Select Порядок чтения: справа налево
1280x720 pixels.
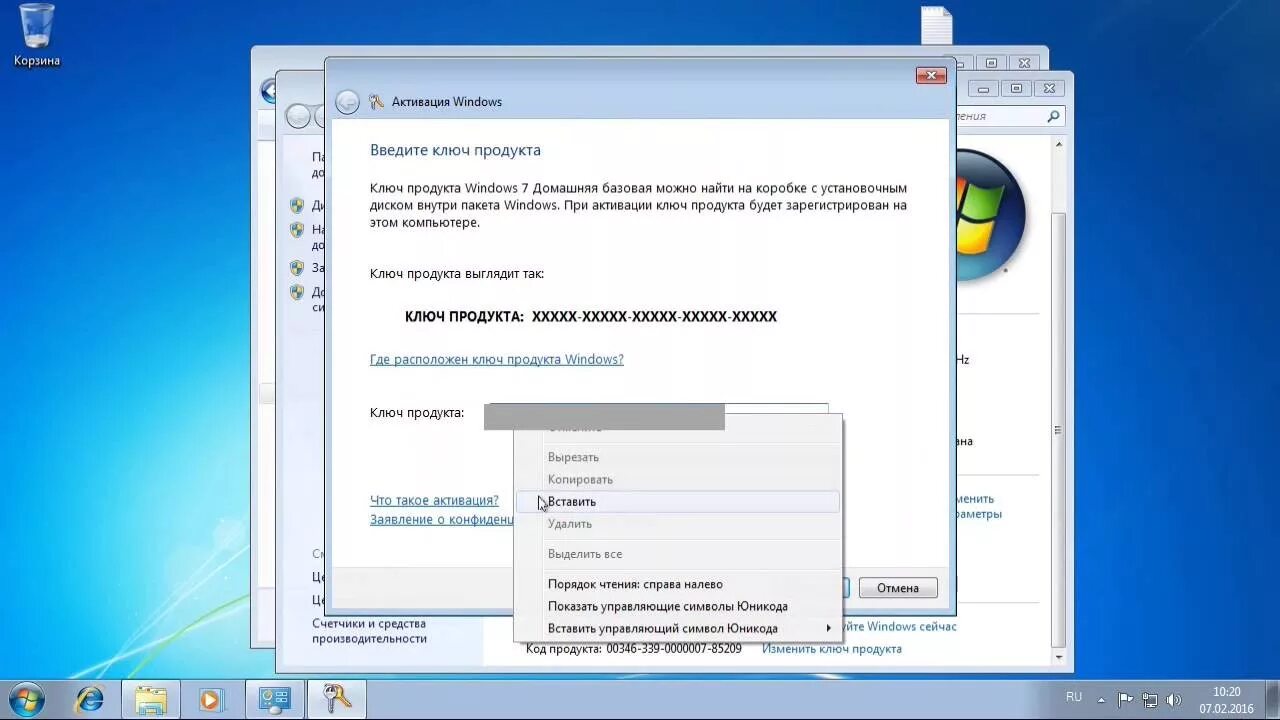(678, 584)
